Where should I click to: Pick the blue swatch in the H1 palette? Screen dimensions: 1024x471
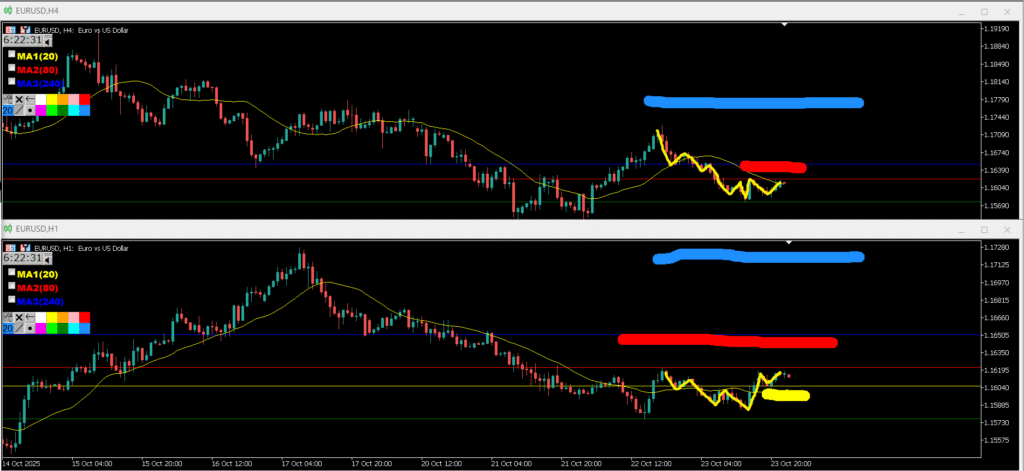point(84,329)
